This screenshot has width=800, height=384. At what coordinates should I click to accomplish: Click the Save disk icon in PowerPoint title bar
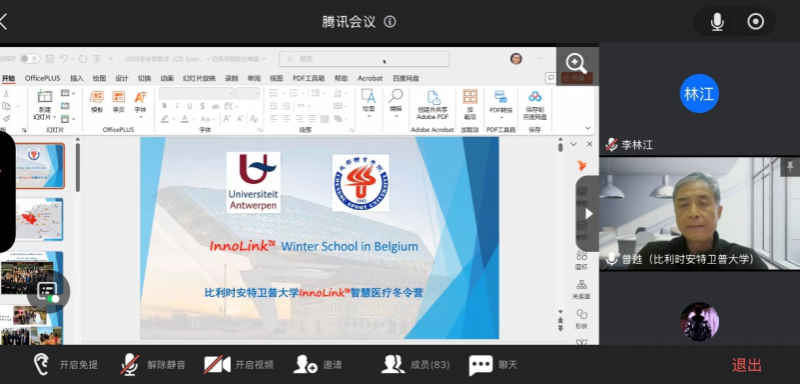point(49,59)
